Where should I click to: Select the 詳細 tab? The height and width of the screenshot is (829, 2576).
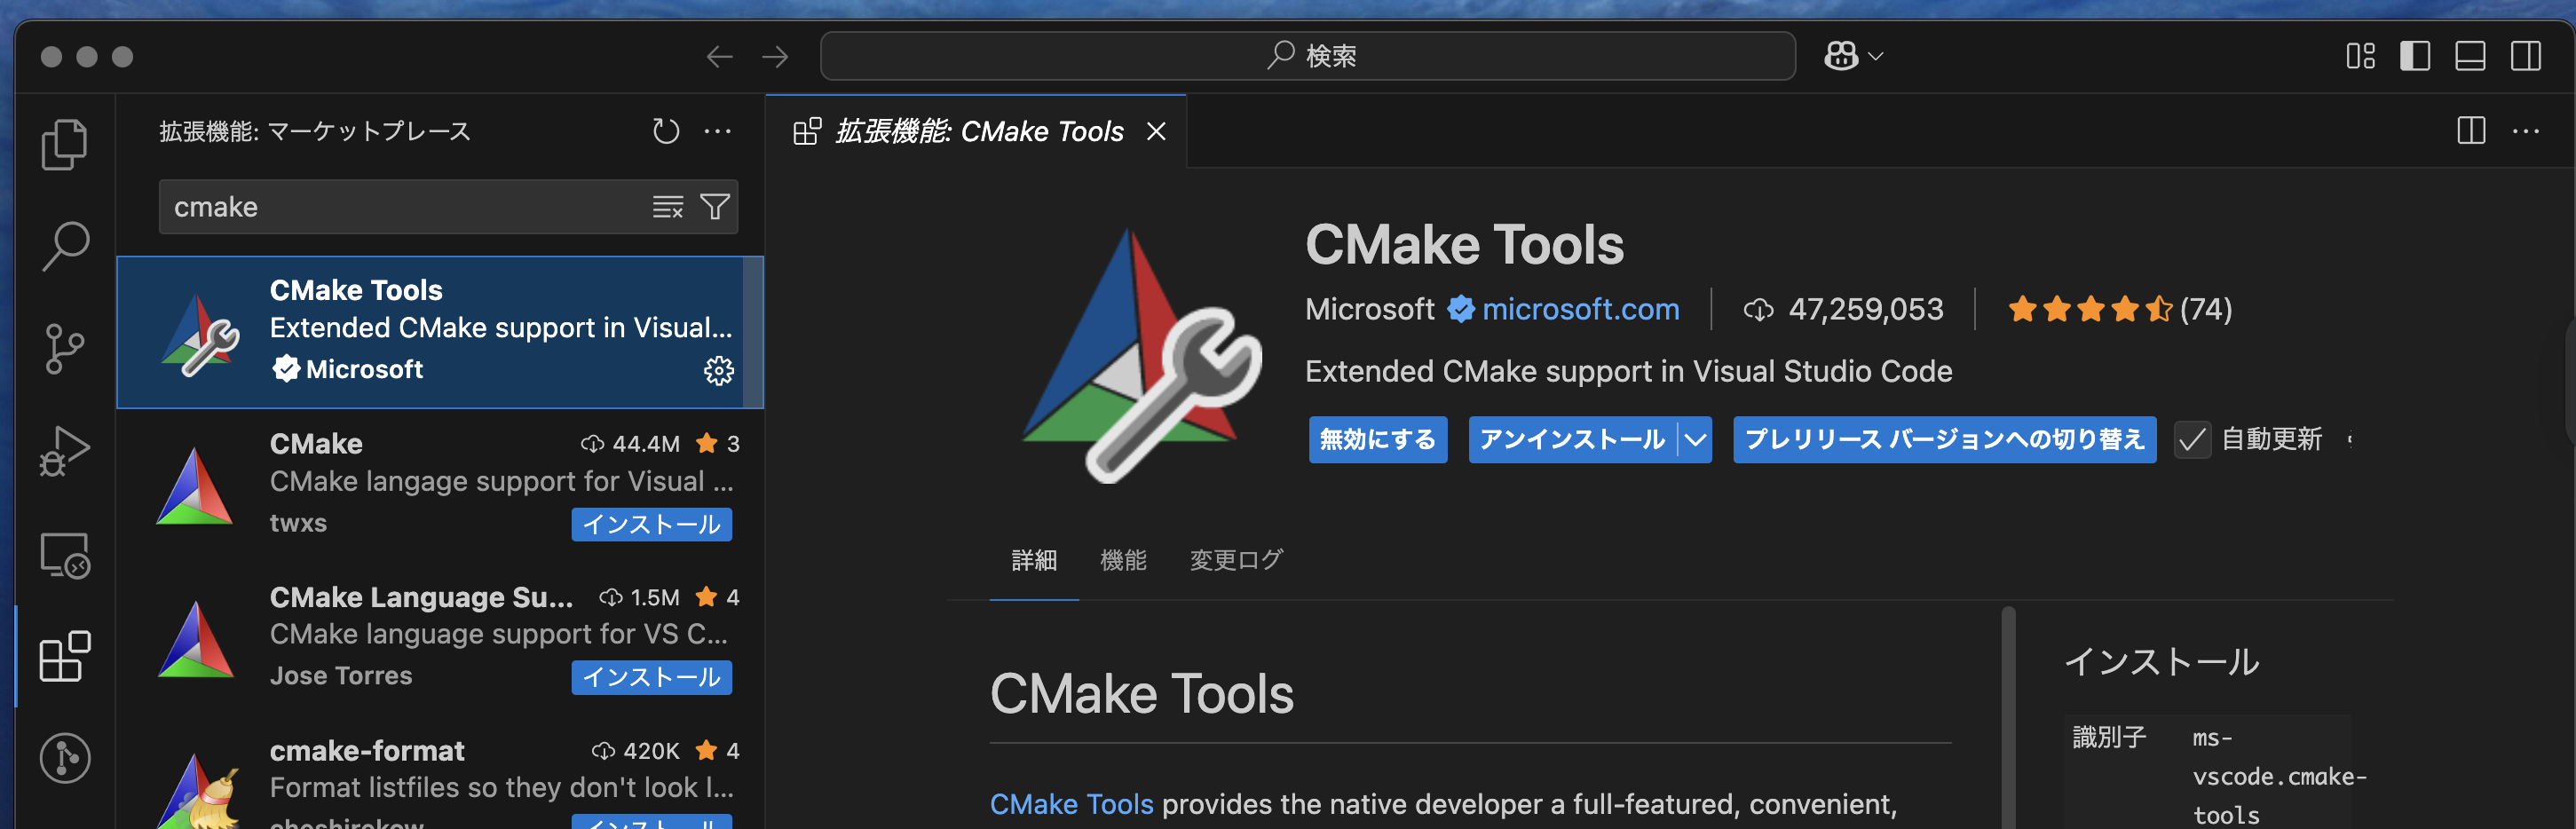(x=1034, y=560)
